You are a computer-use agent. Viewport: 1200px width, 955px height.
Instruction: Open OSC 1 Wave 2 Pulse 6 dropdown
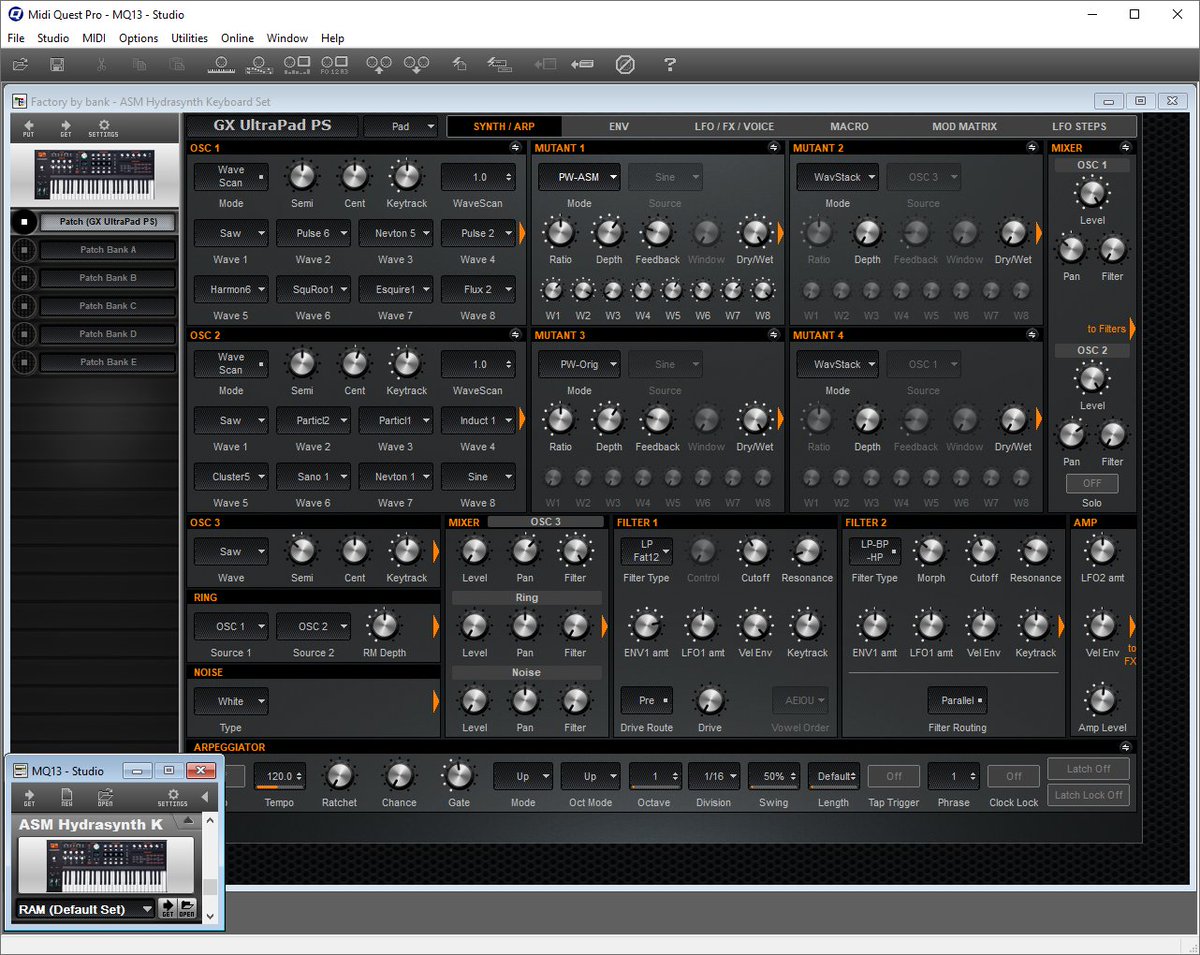point(313,233)
